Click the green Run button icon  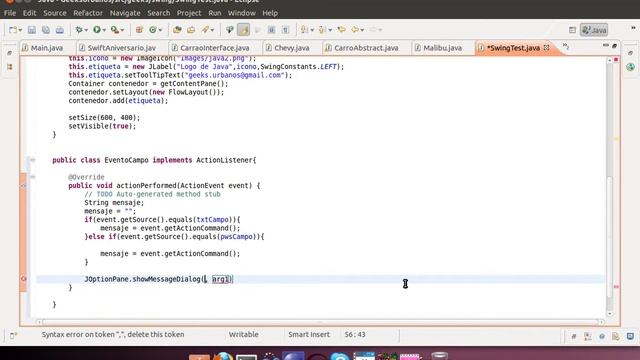point(97,30)
